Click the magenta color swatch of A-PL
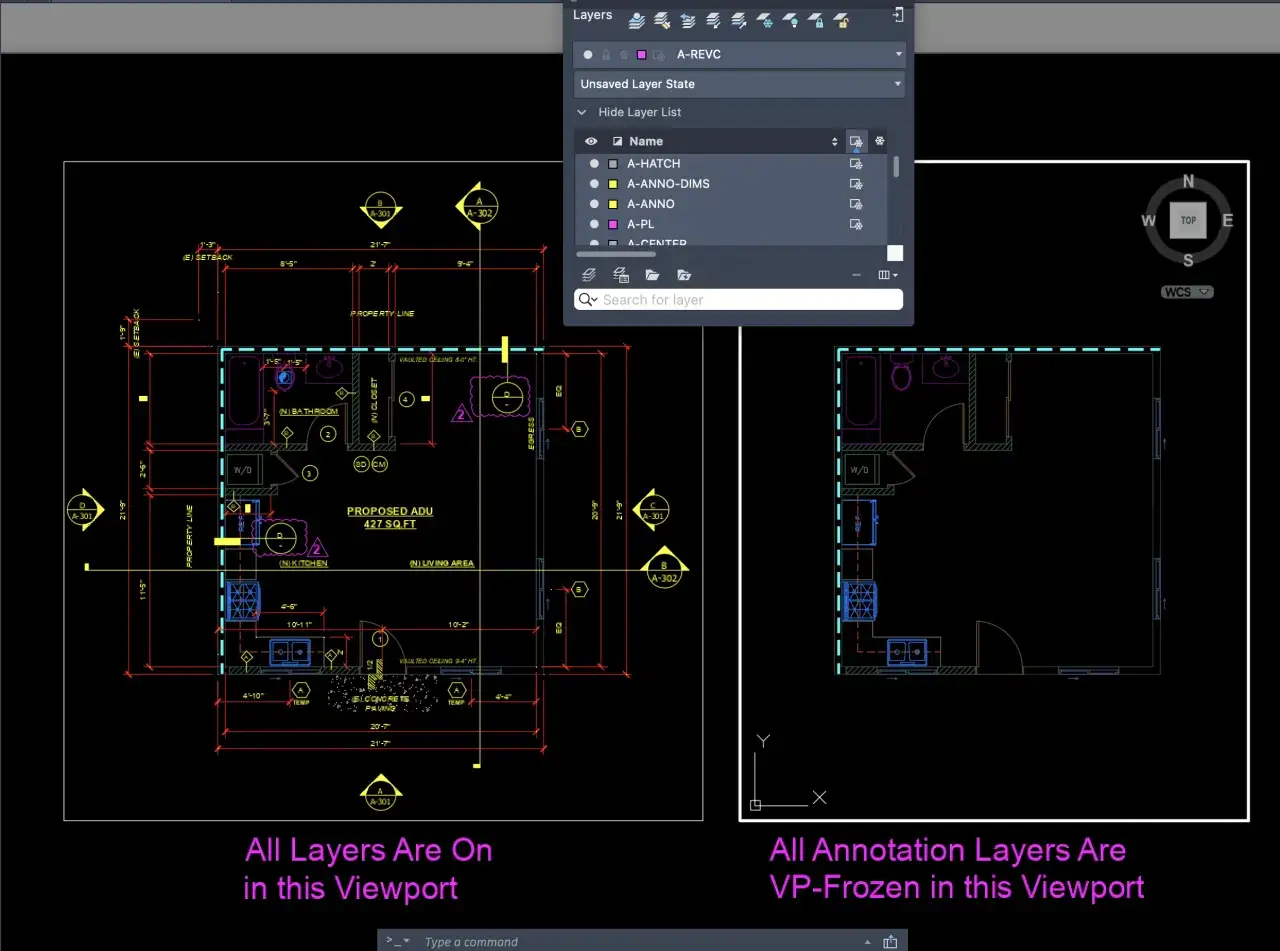Screen dimensions: 1280x951 [613, 224]
